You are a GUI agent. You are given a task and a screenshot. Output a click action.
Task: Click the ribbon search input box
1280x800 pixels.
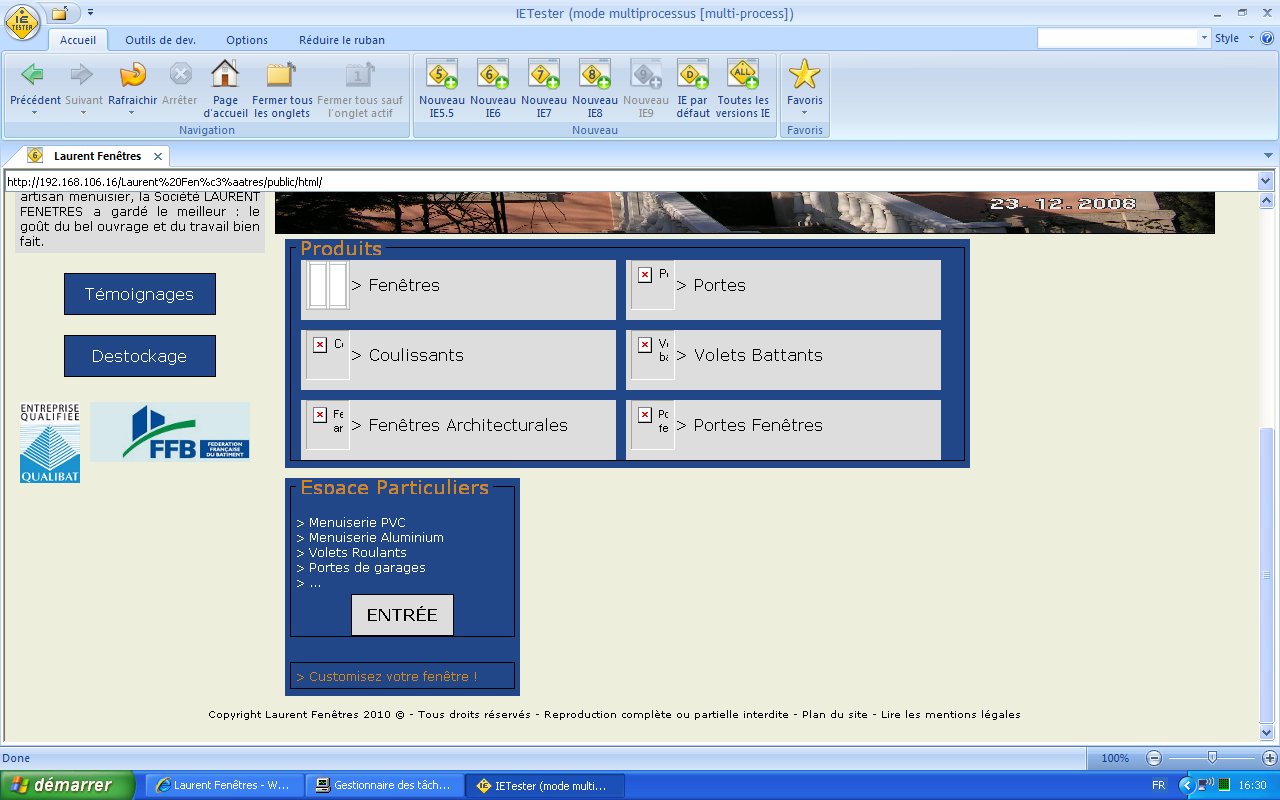point(1117,38)
